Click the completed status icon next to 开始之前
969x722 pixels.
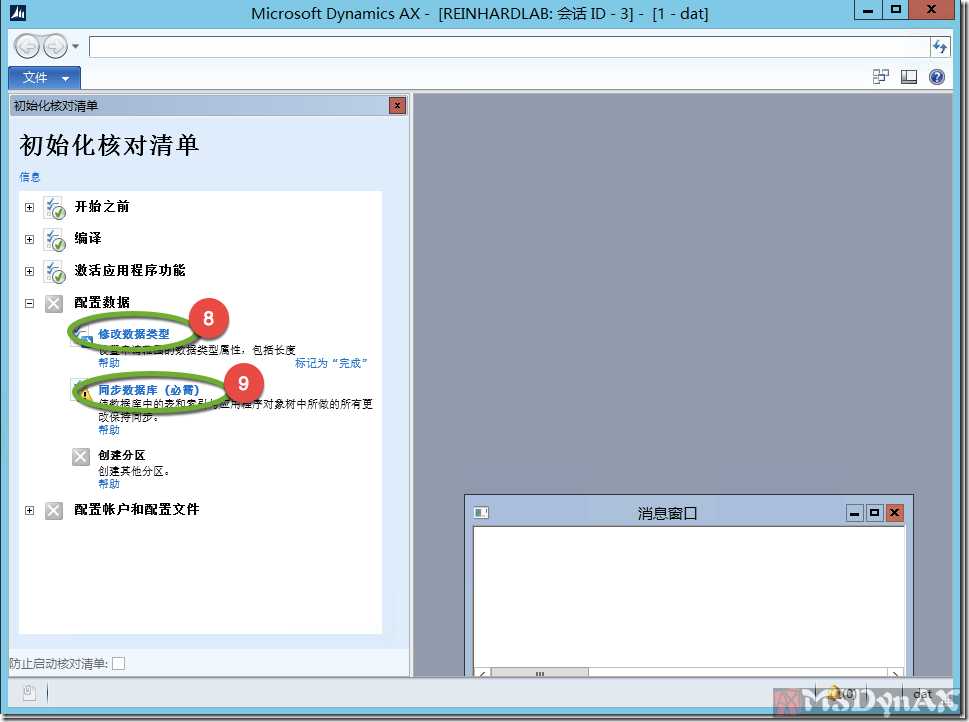coord(54,208)
